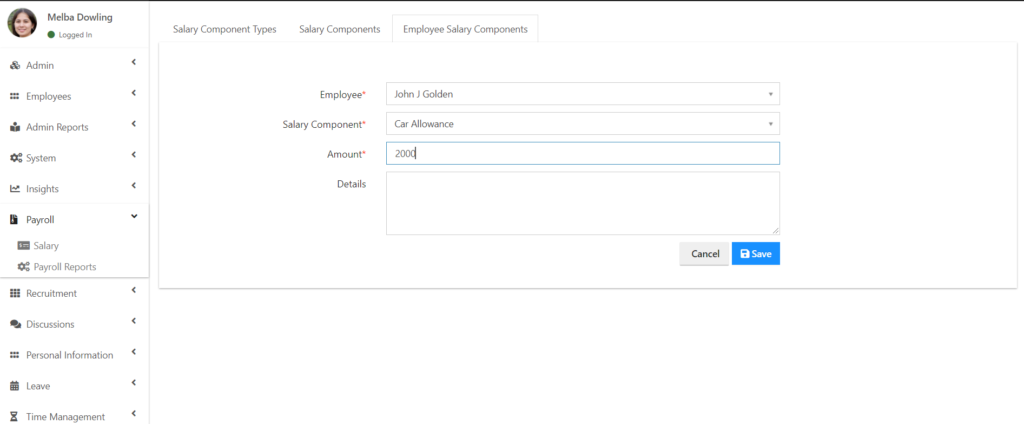Screen dimensions: 1024x424
Task: Click the Leave calendar icon
Action: pos(15,386)
